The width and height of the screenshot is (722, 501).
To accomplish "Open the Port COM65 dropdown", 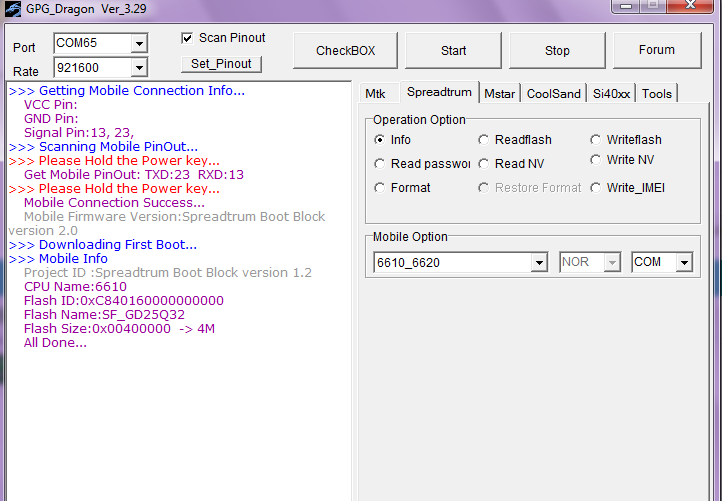I will click(139, 44).
